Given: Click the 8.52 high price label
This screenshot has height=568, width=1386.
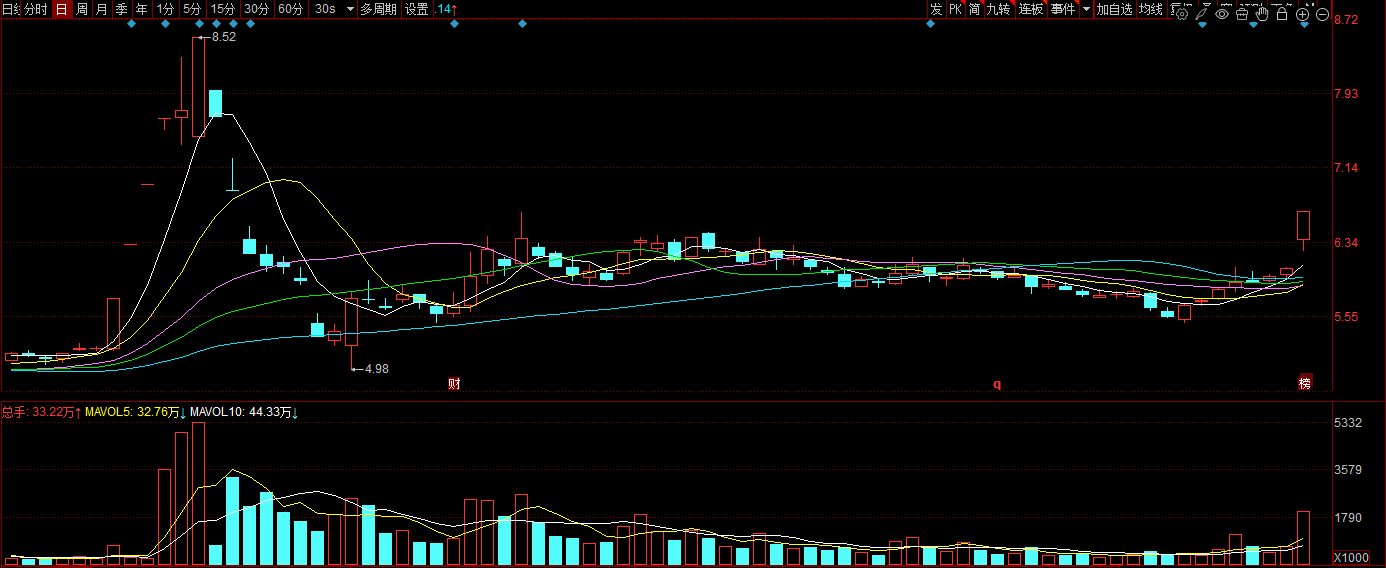Looking at the screenshot, I should pos(224,37).
